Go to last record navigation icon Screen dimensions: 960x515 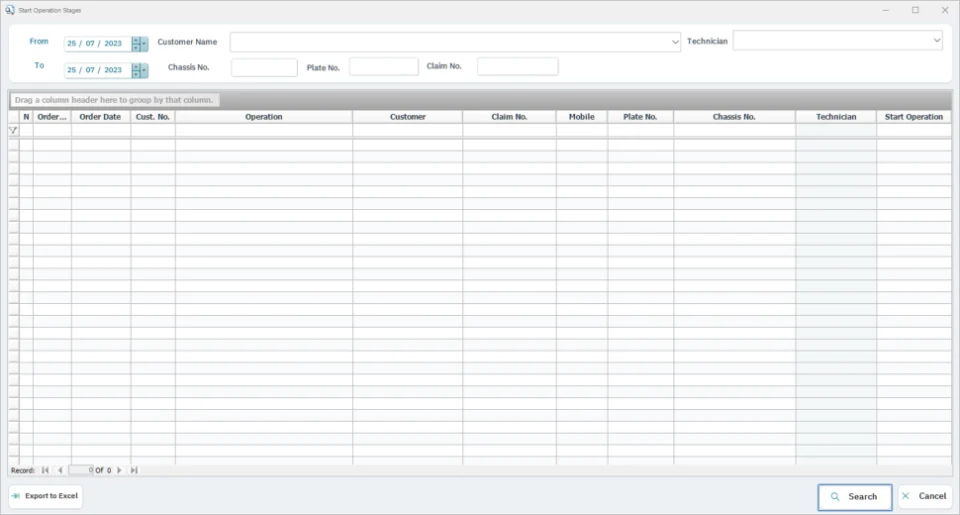coord(134,470)
